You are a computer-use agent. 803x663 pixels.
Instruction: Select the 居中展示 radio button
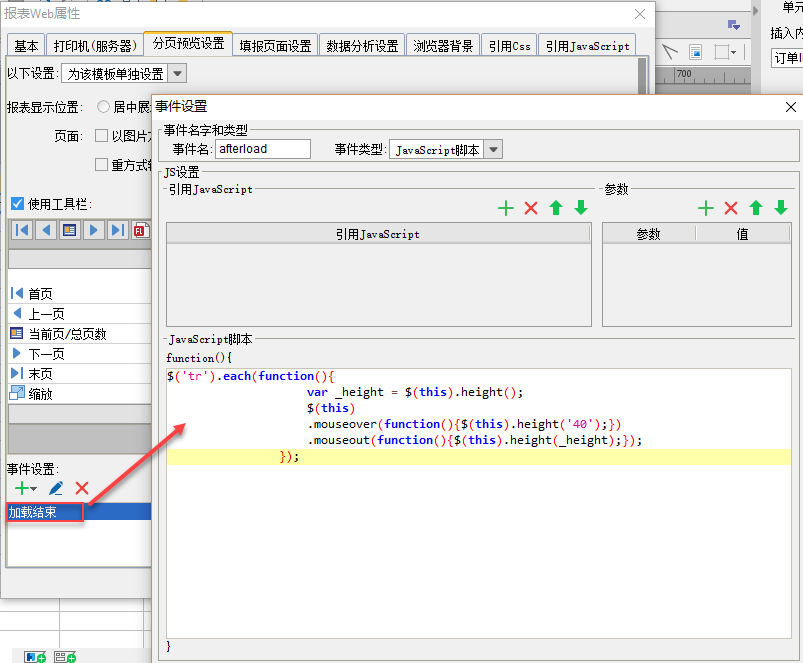103,106
